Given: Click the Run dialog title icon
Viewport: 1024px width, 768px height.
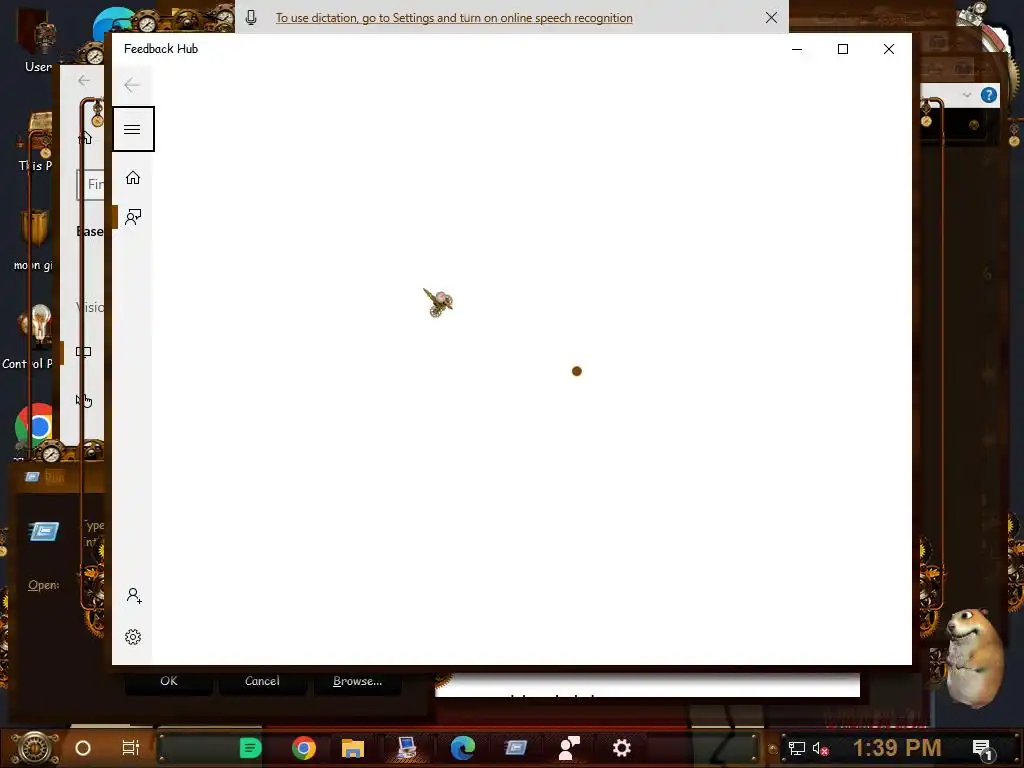Looking at the screenshot, I should coord(32,477).
